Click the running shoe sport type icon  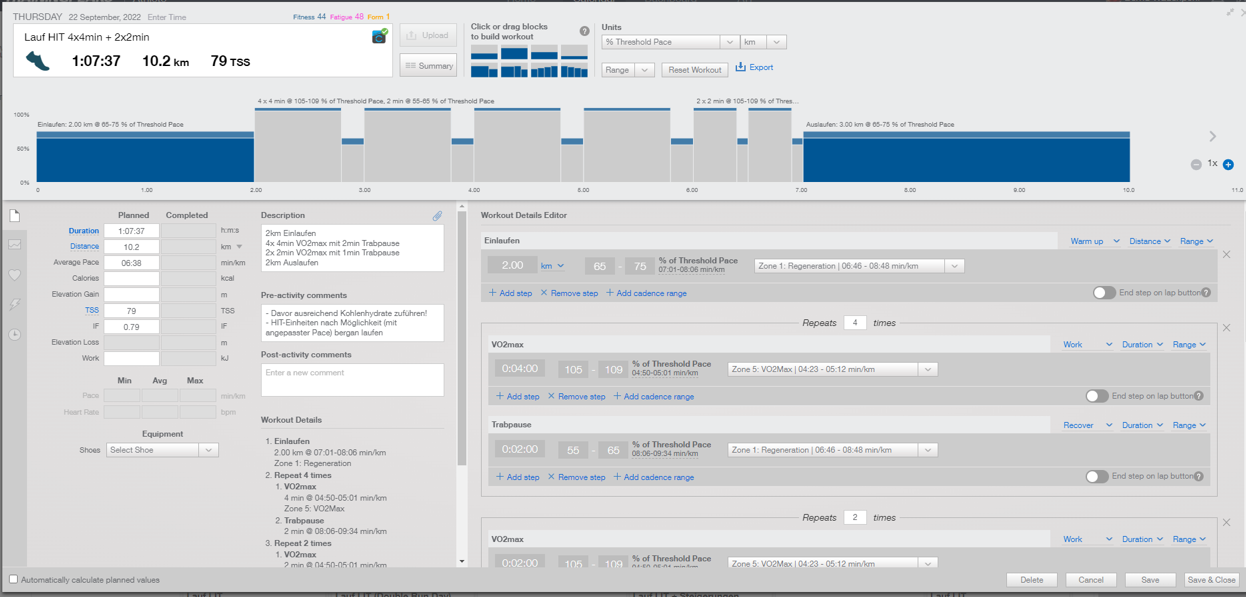38,61
